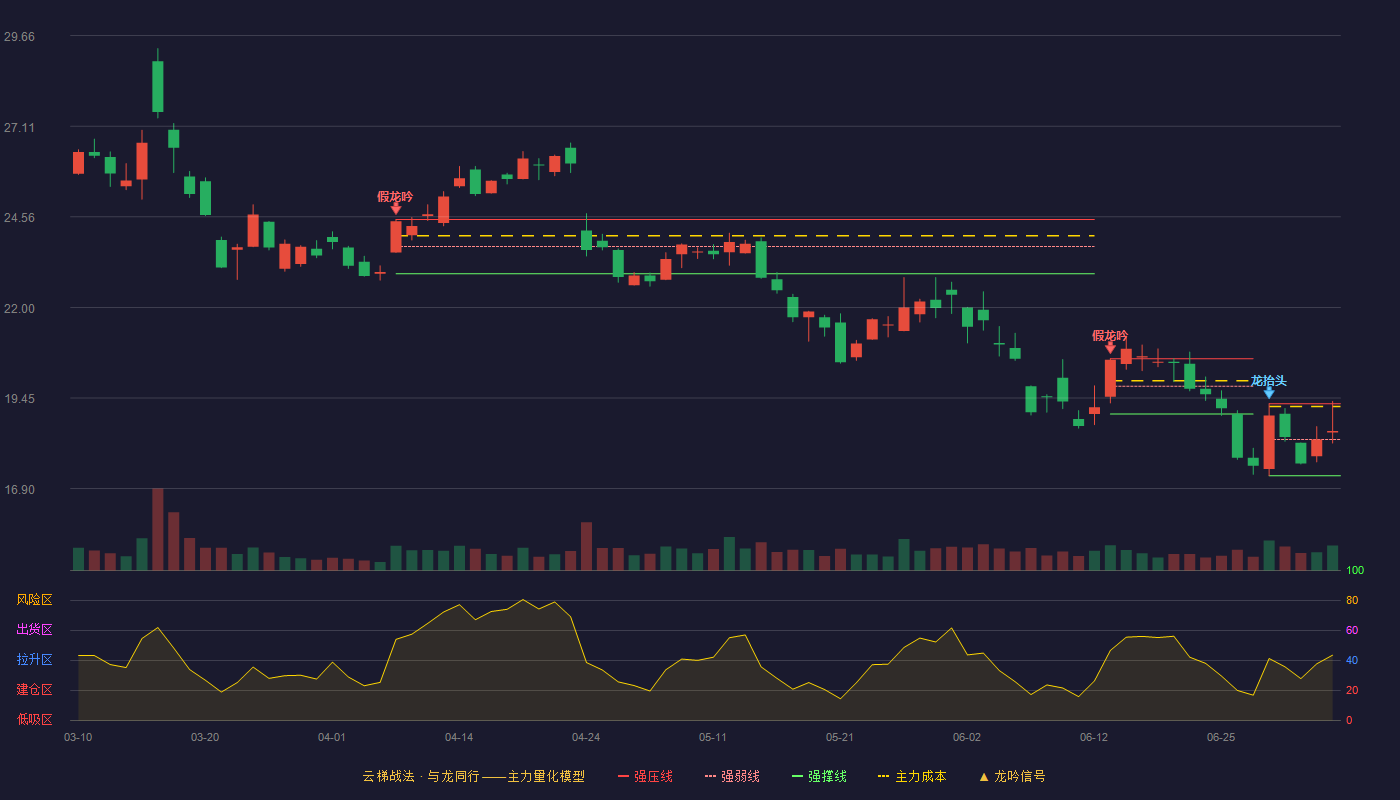Click the 24.56 price axis label
Viewport: 1400px width, 800px height.
(x=19, y=217)
